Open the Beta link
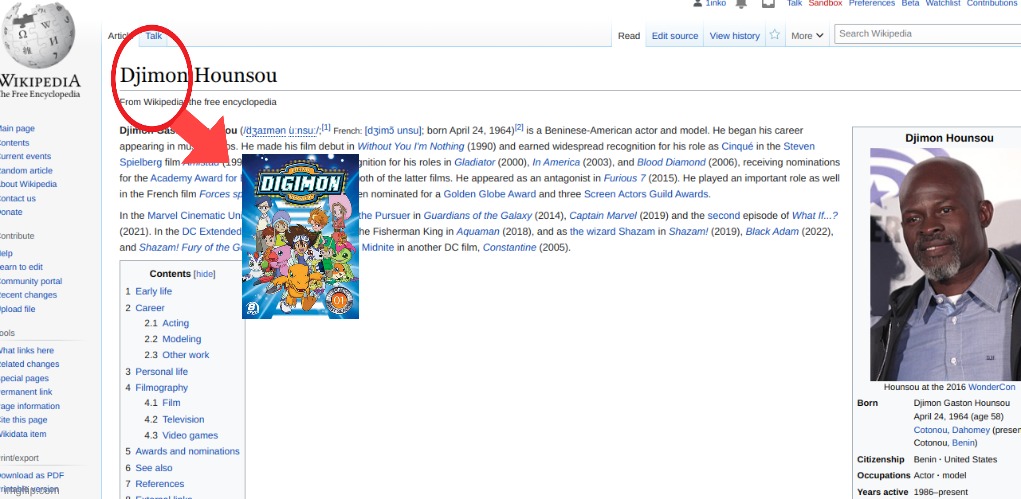 [x=910, y=3]
